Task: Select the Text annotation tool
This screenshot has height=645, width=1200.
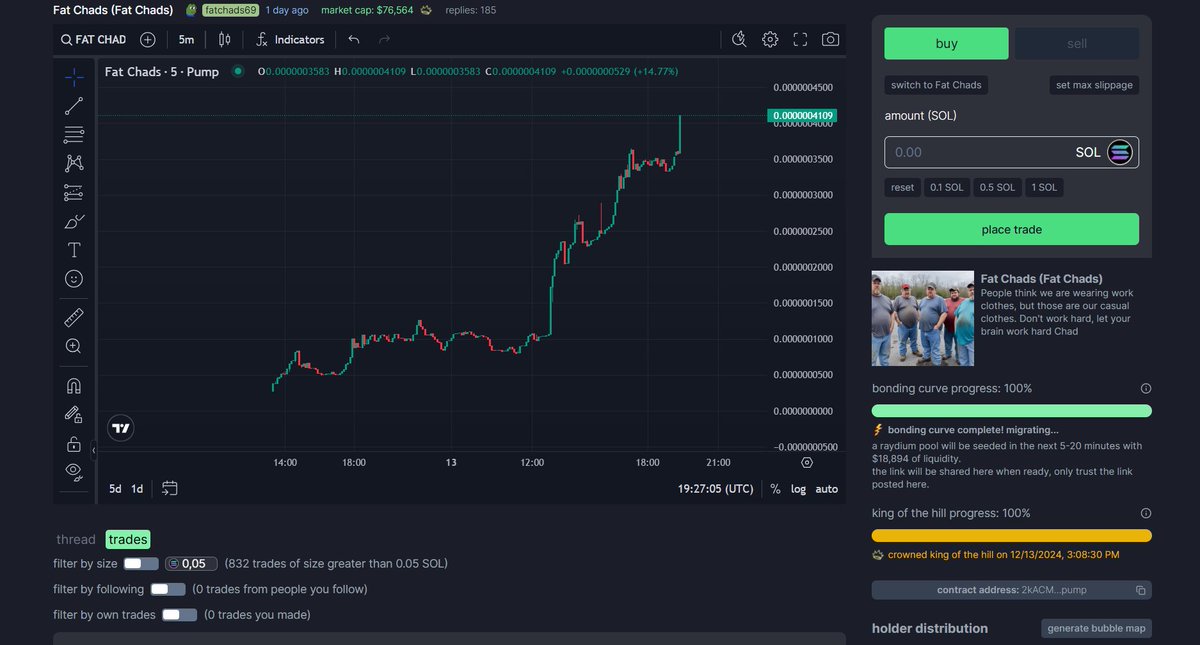Action: coord(74,250)
